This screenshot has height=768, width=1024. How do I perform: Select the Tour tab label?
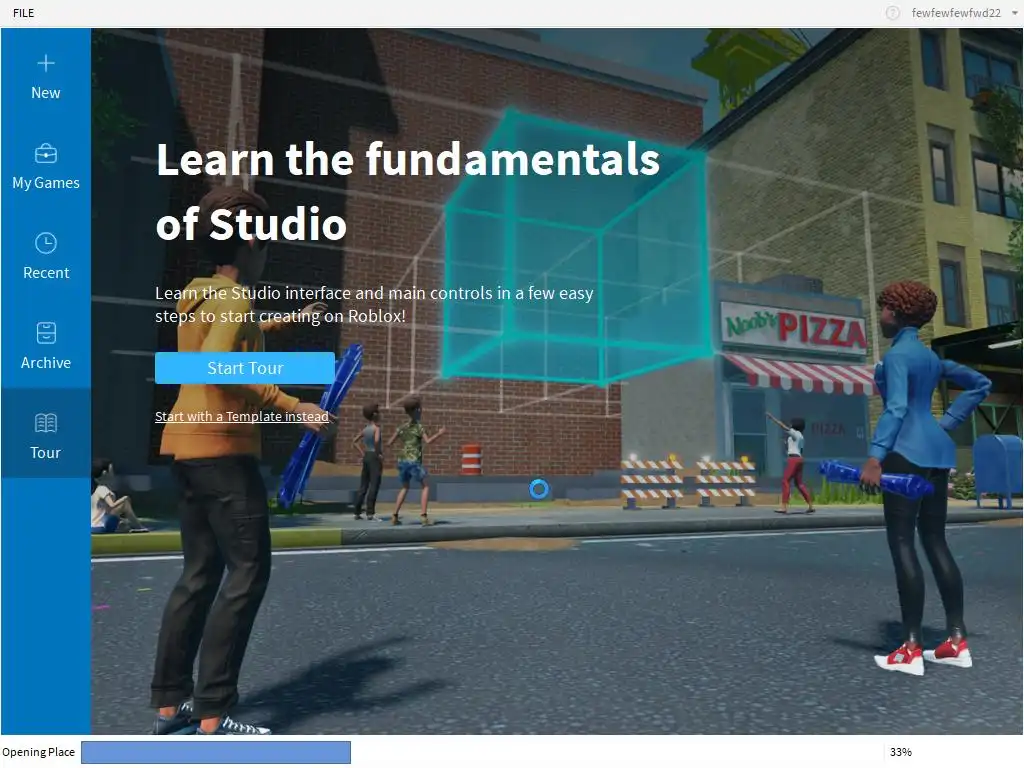pos(46,453)
